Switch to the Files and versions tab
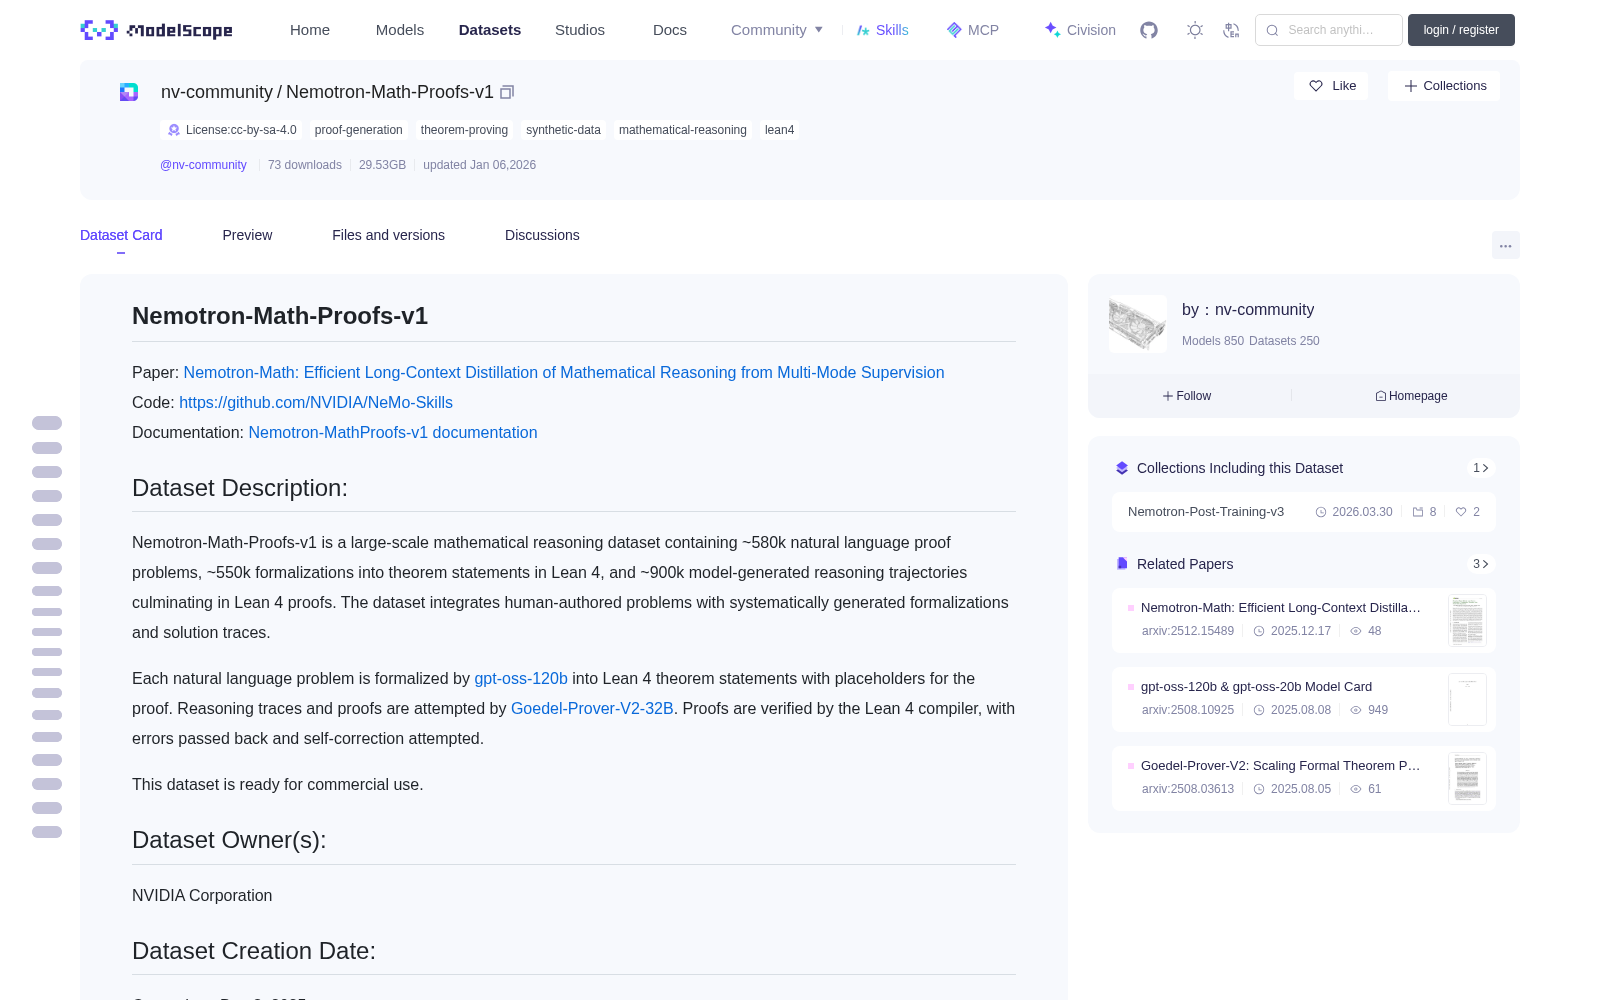This screenshot has height=1000, width=1600. click(388, 235)
